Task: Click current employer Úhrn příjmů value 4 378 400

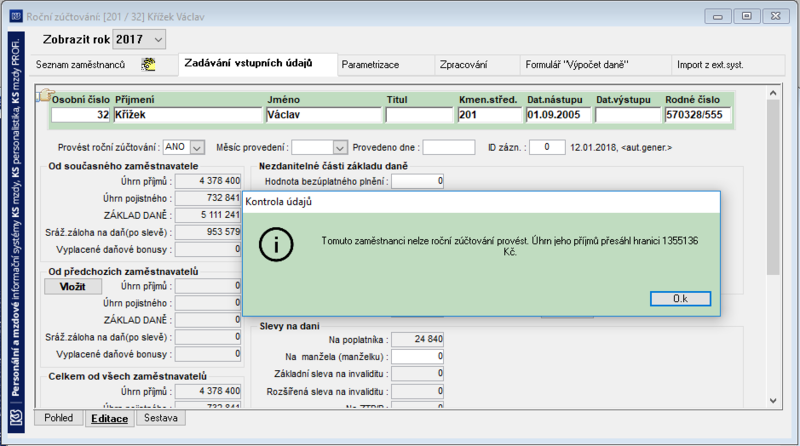Action: [208, 181]
